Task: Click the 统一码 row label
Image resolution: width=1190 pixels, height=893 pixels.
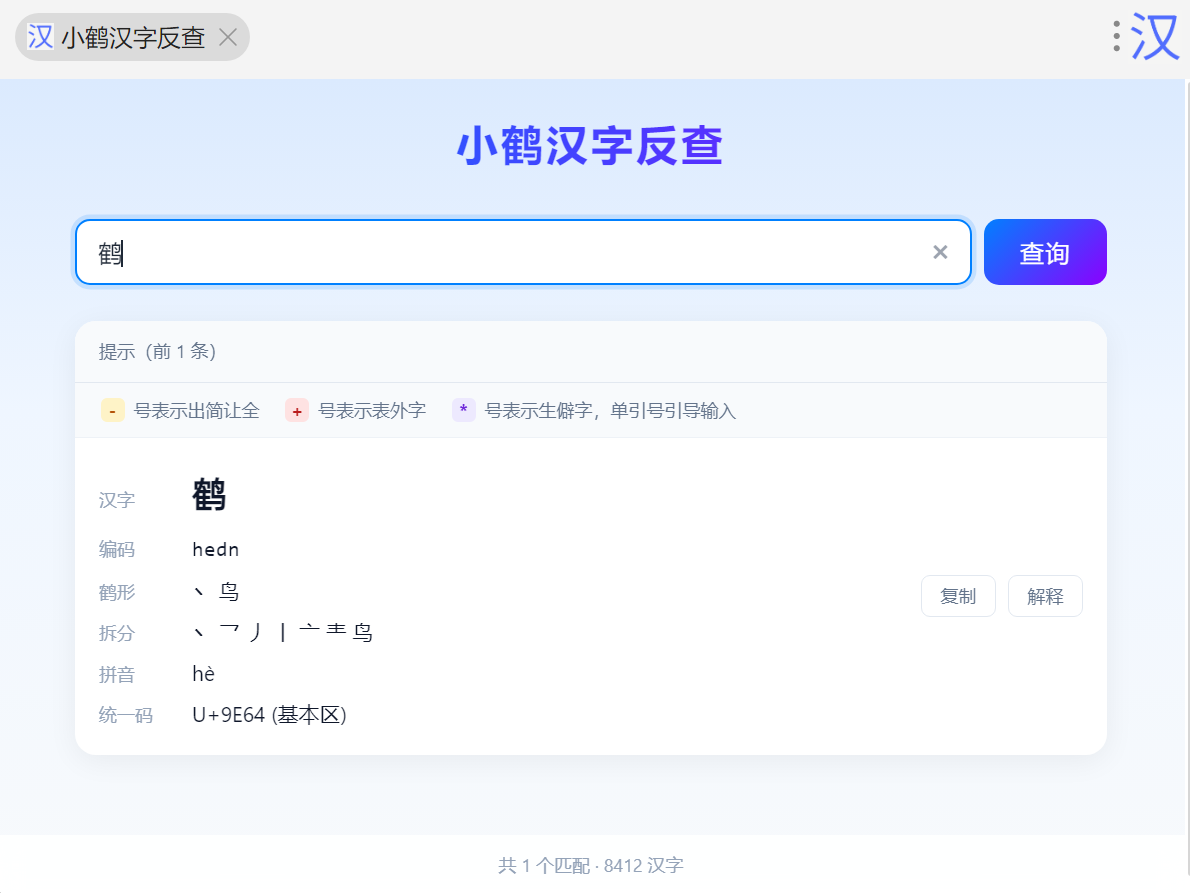Action: pyautogui.click(x=126, y=715)
